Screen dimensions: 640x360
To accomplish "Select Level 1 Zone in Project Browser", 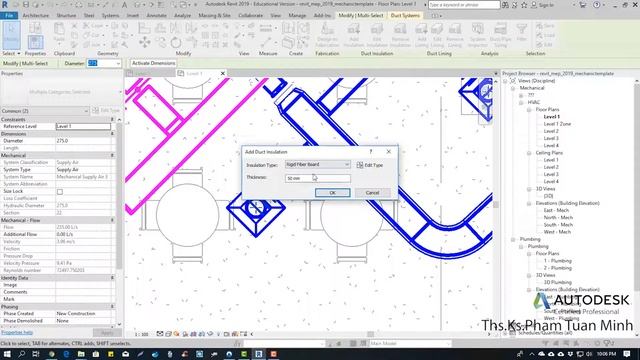I will click(x=557, y=124).
